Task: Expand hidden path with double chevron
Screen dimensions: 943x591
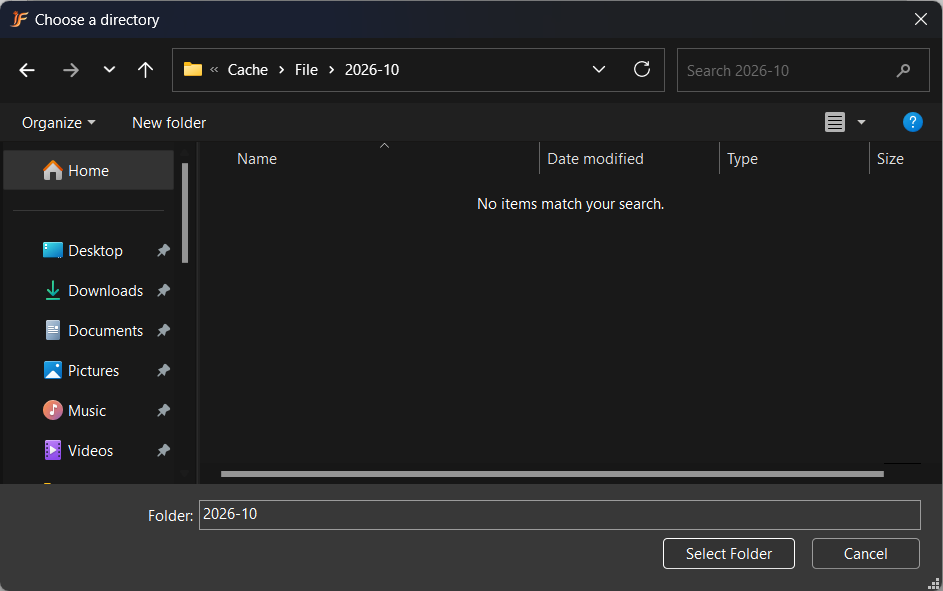Action: pos(214,70)
